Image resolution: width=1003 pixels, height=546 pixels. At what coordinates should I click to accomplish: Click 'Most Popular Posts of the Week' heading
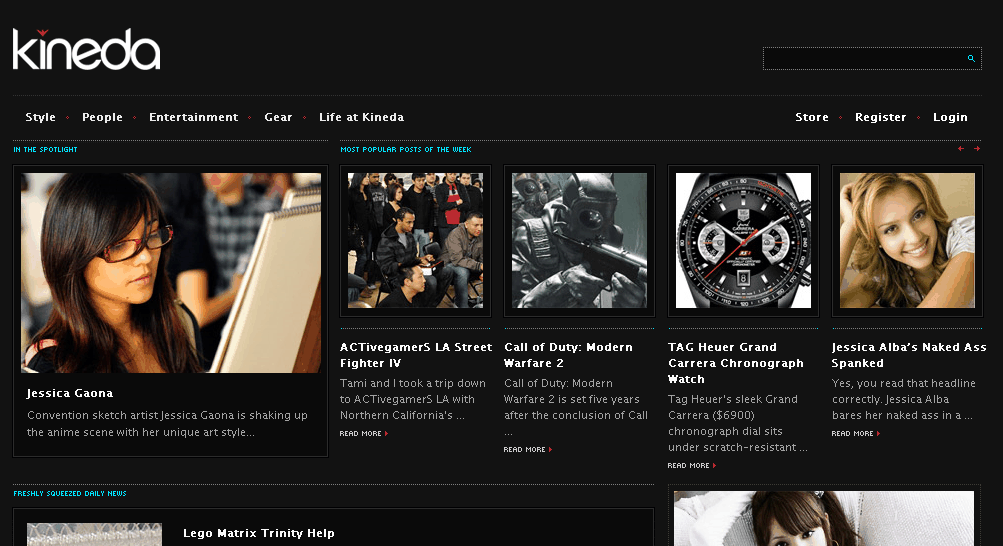click(x=406, y=150)
